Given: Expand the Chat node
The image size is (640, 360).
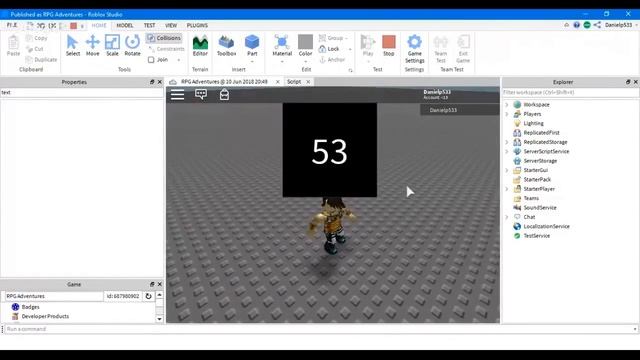Looking at the screenshot, I should pos(507,217).
